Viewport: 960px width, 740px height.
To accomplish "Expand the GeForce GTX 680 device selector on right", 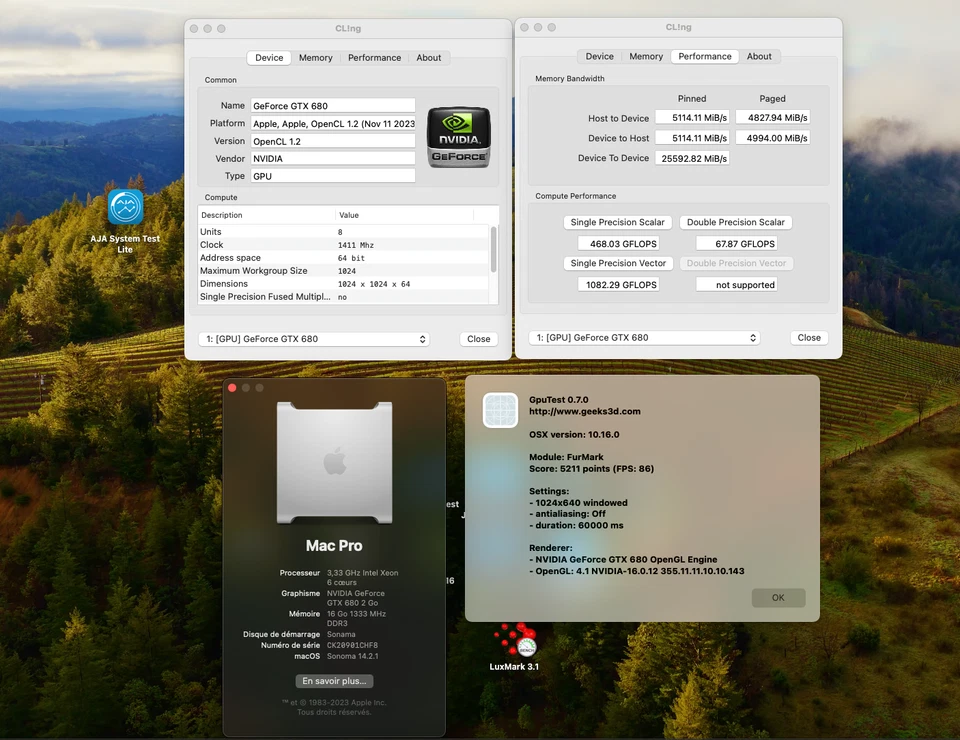I will coord(643,337).
